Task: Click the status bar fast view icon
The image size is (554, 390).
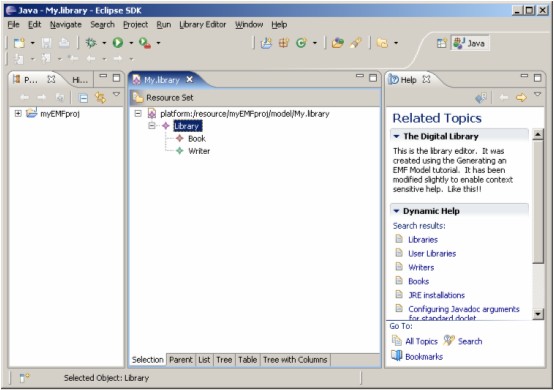Action: click(x=24, y=378)
